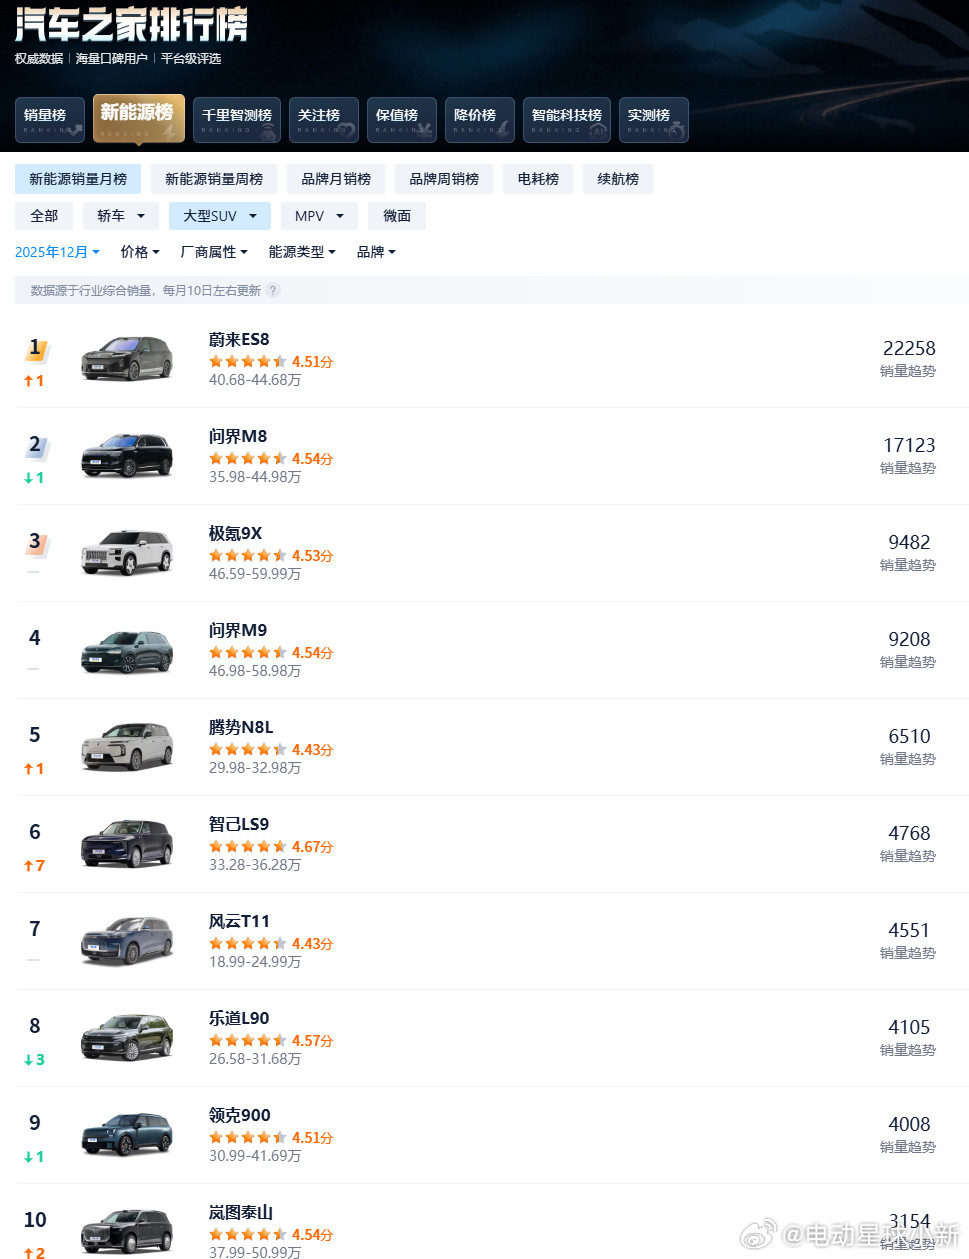Click the 销量趋势 link for 极氪9X

point(907,564)
